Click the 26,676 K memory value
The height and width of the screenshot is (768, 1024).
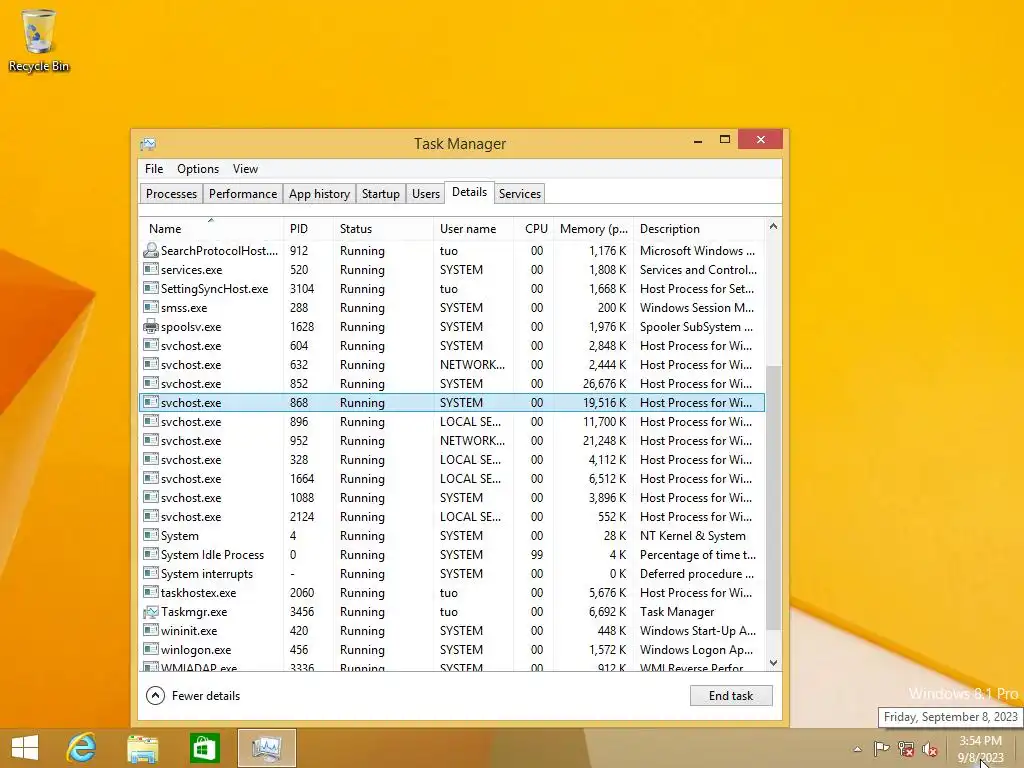coord(604,383)
